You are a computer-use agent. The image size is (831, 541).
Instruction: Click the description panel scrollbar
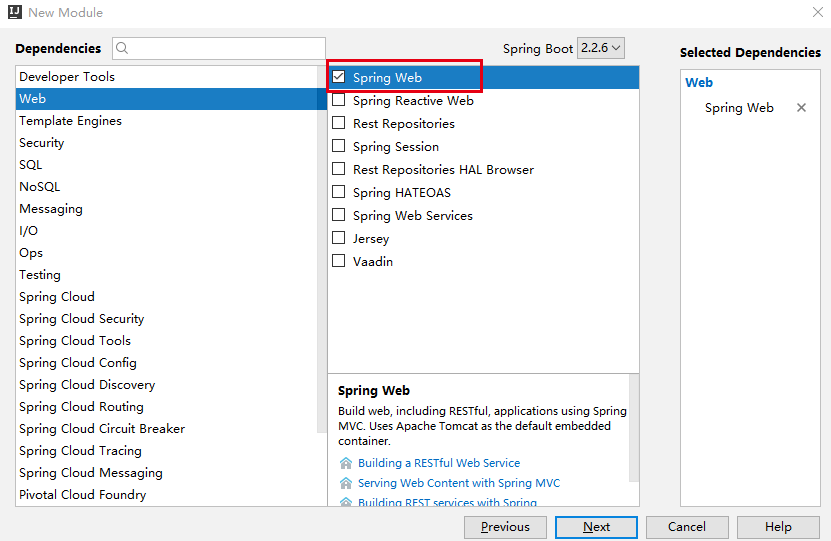(634, 428)
